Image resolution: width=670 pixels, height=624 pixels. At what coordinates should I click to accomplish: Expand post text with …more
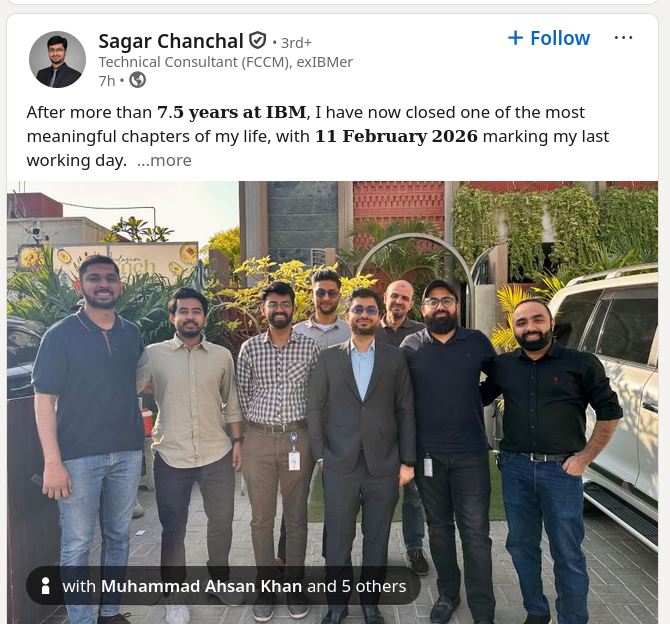(165, 161)
